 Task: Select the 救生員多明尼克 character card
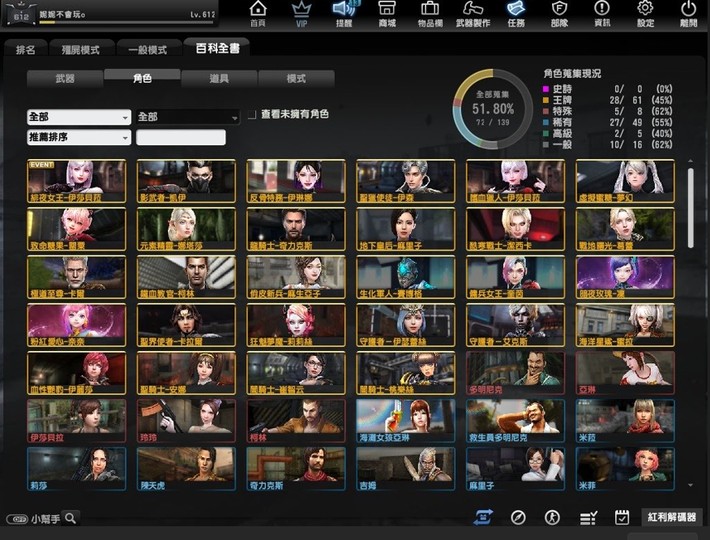[515, 421]
